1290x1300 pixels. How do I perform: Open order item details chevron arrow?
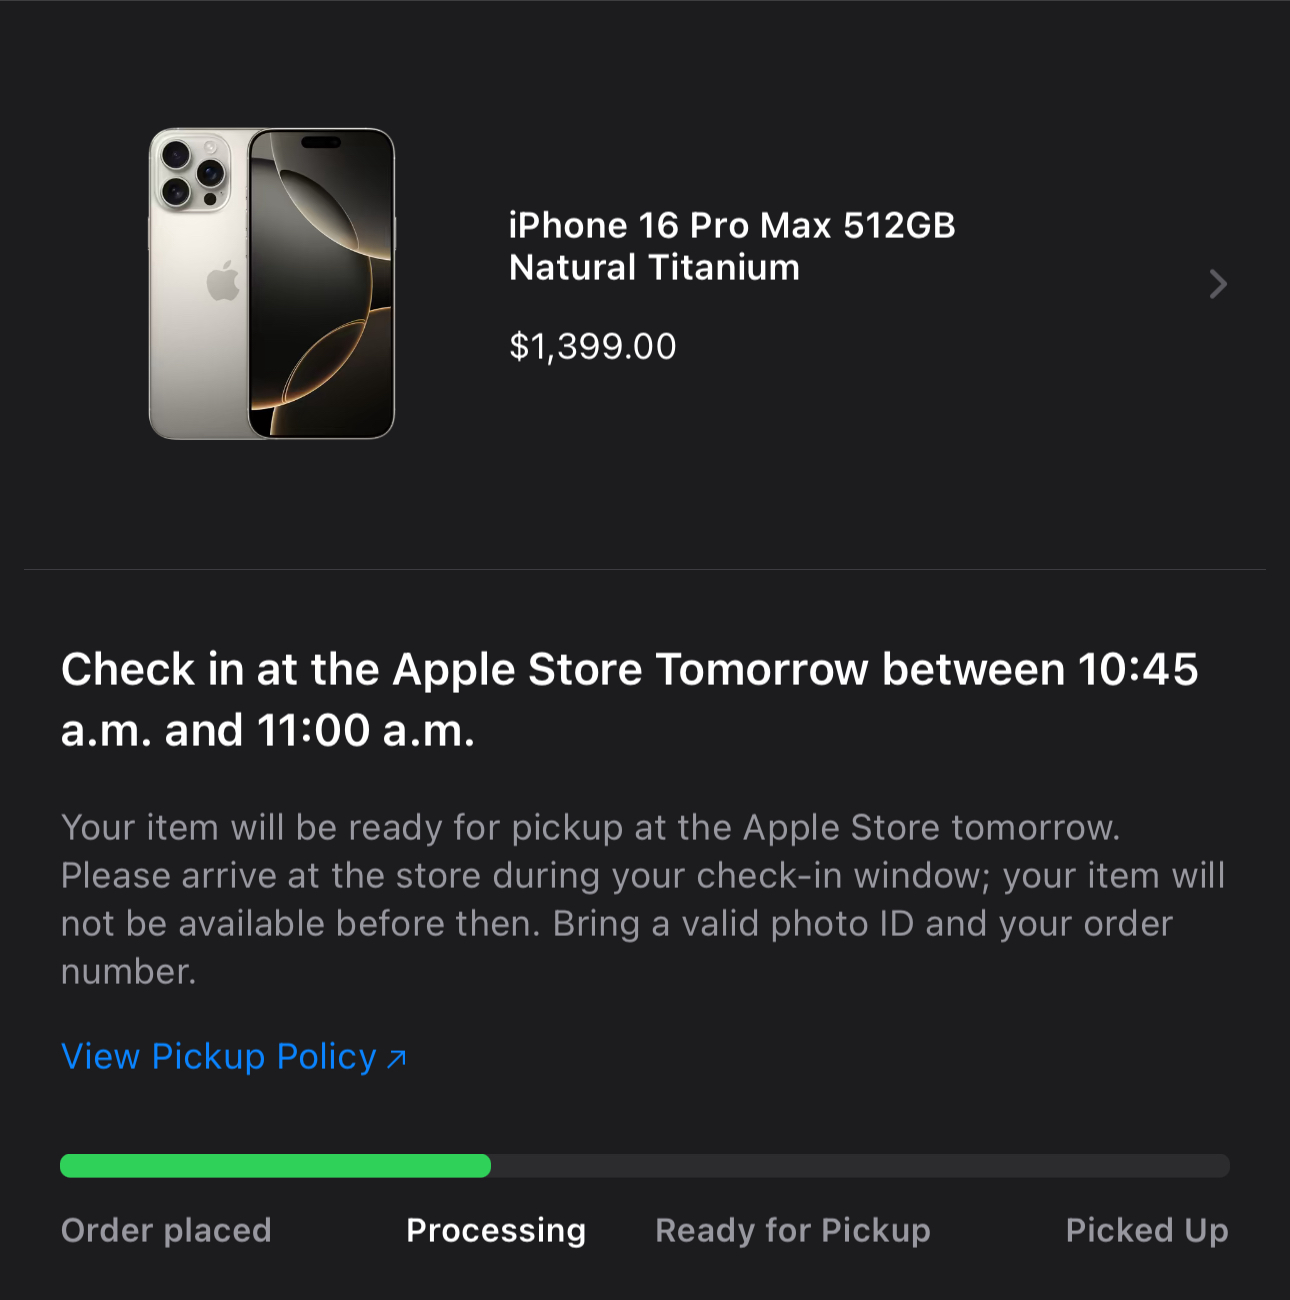pos(1217,284)
